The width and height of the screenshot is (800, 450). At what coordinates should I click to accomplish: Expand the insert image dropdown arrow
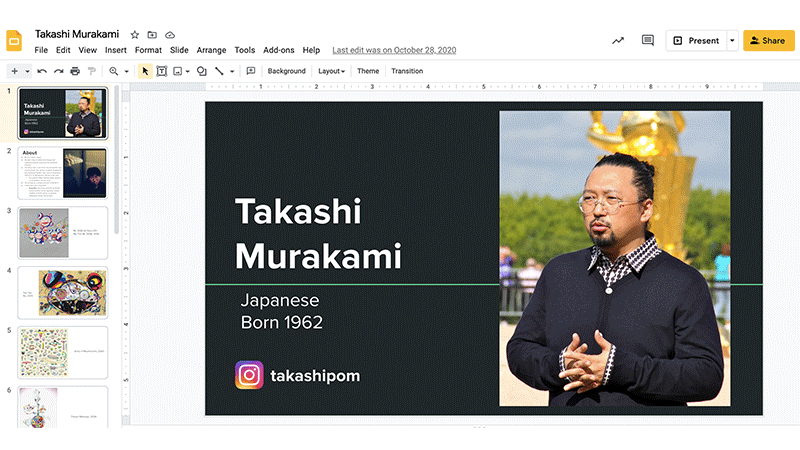click(x=188, y=71)
